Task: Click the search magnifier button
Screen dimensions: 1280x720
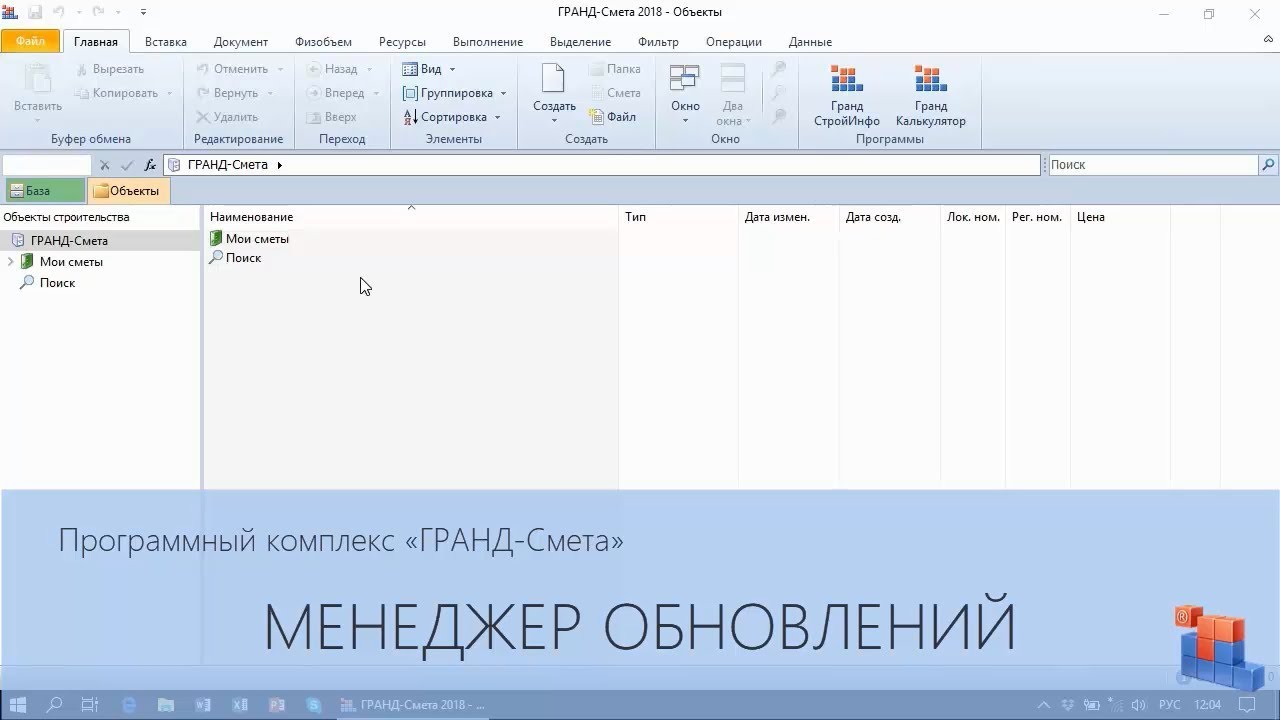Action: pyautogui.click(x=1268, y=165)
